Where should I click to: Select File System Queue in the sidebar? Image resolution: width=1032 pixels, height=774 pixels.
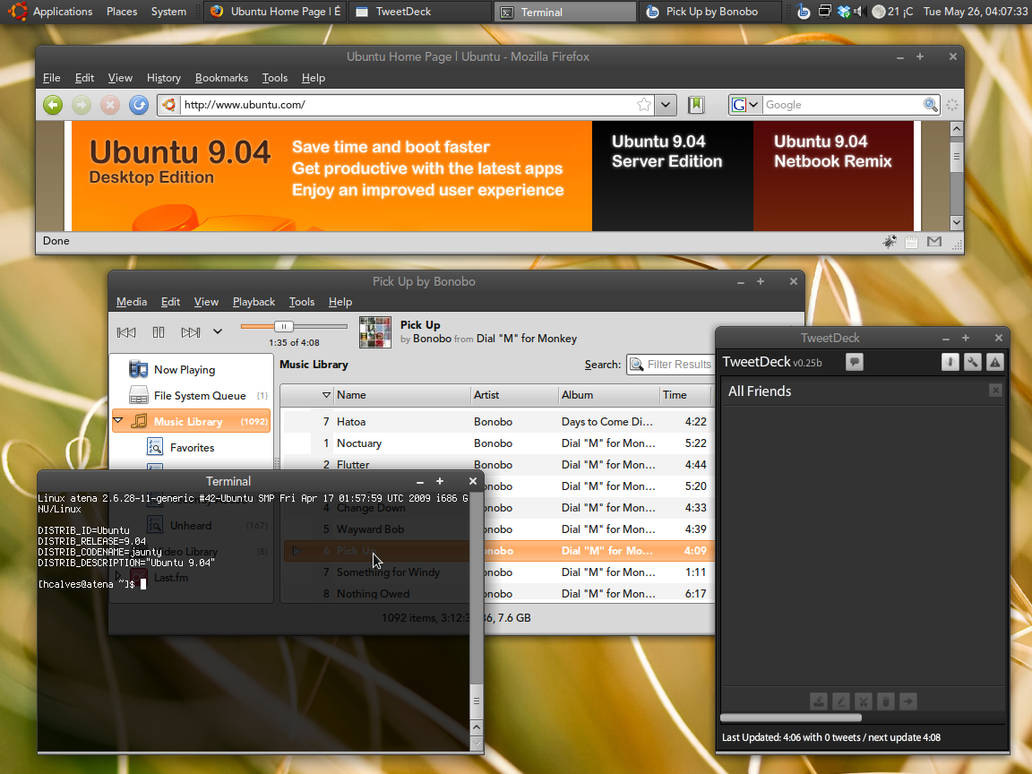pos(192,396)
